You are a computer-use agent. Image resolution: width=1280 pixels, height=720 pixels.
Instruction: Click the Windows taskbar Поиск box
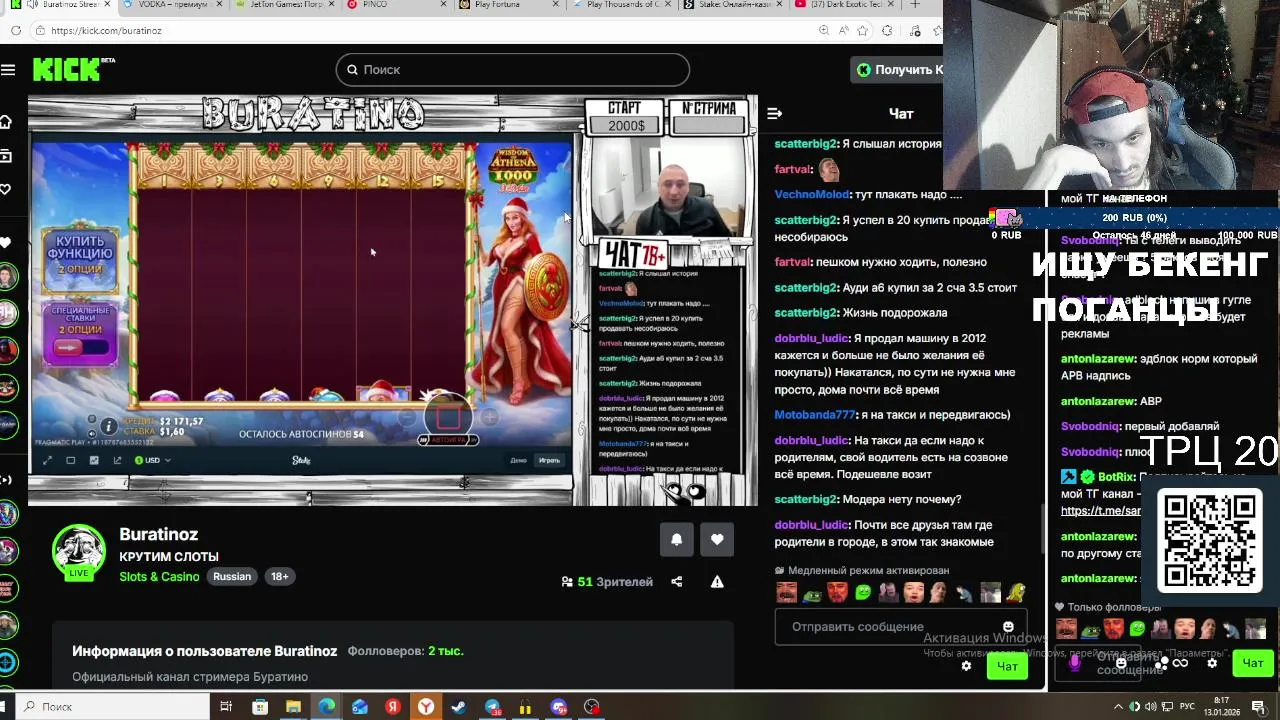[110, 707]
